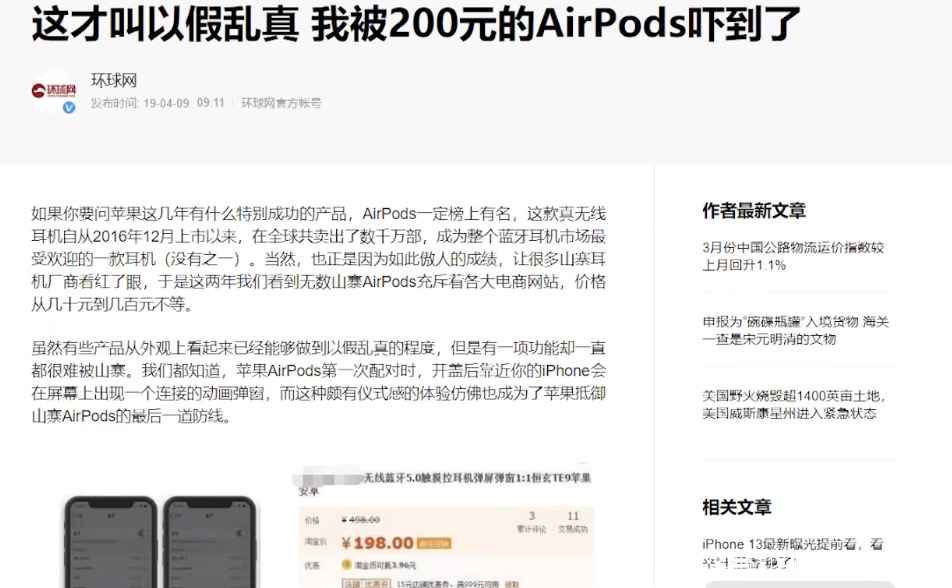The width and height of the screenshot is (952, 588).
Task: Click the first paragraph starting 如果你要问苹果
Action: [319, 259]
